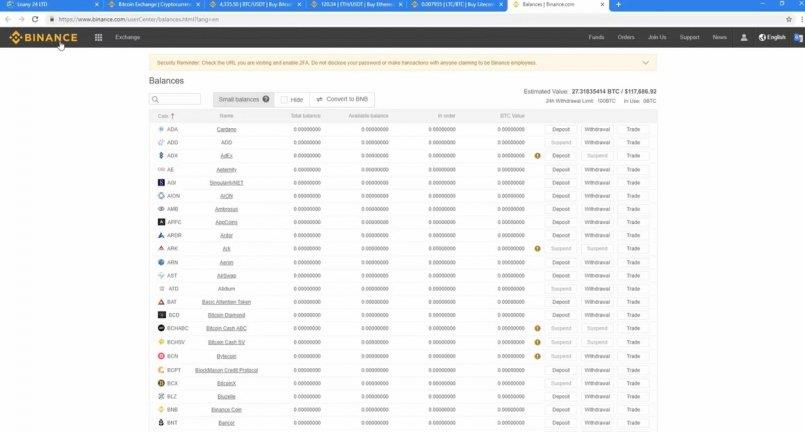The width and height of the screenshot is (805, 432).
Task: Click Withdrawal for BNB
Action: click(x=597, y=409)
